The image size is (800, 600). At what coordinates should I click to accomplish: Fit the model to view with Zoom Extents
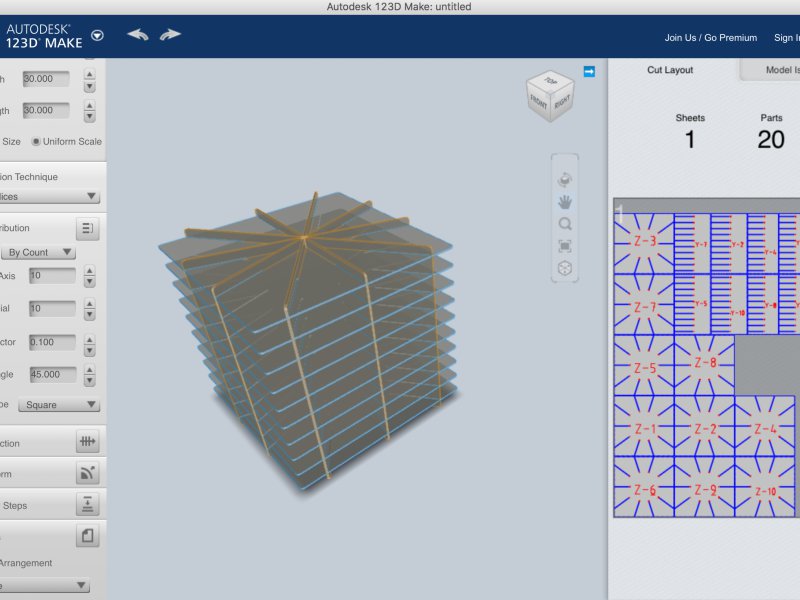point(565,246)
